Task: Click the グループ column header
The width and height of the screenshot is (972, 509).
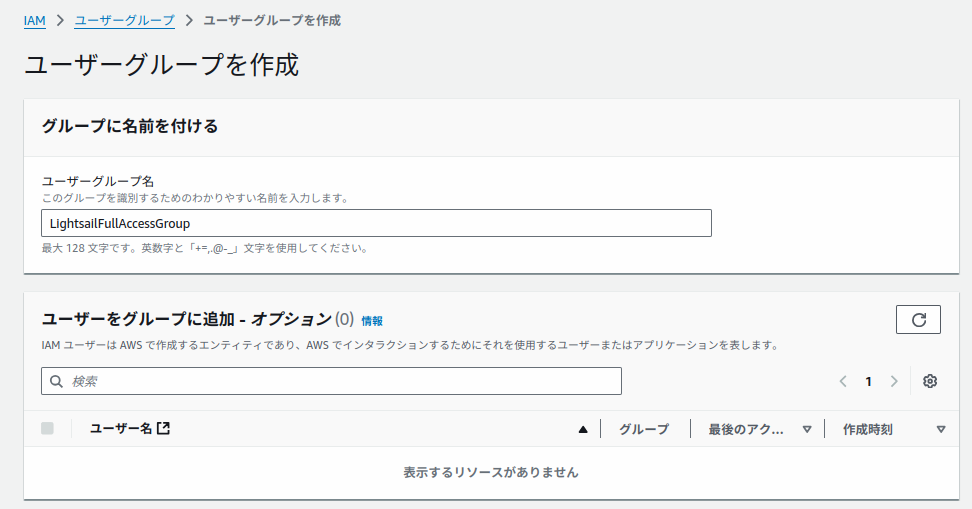Action: coord(644,429)
